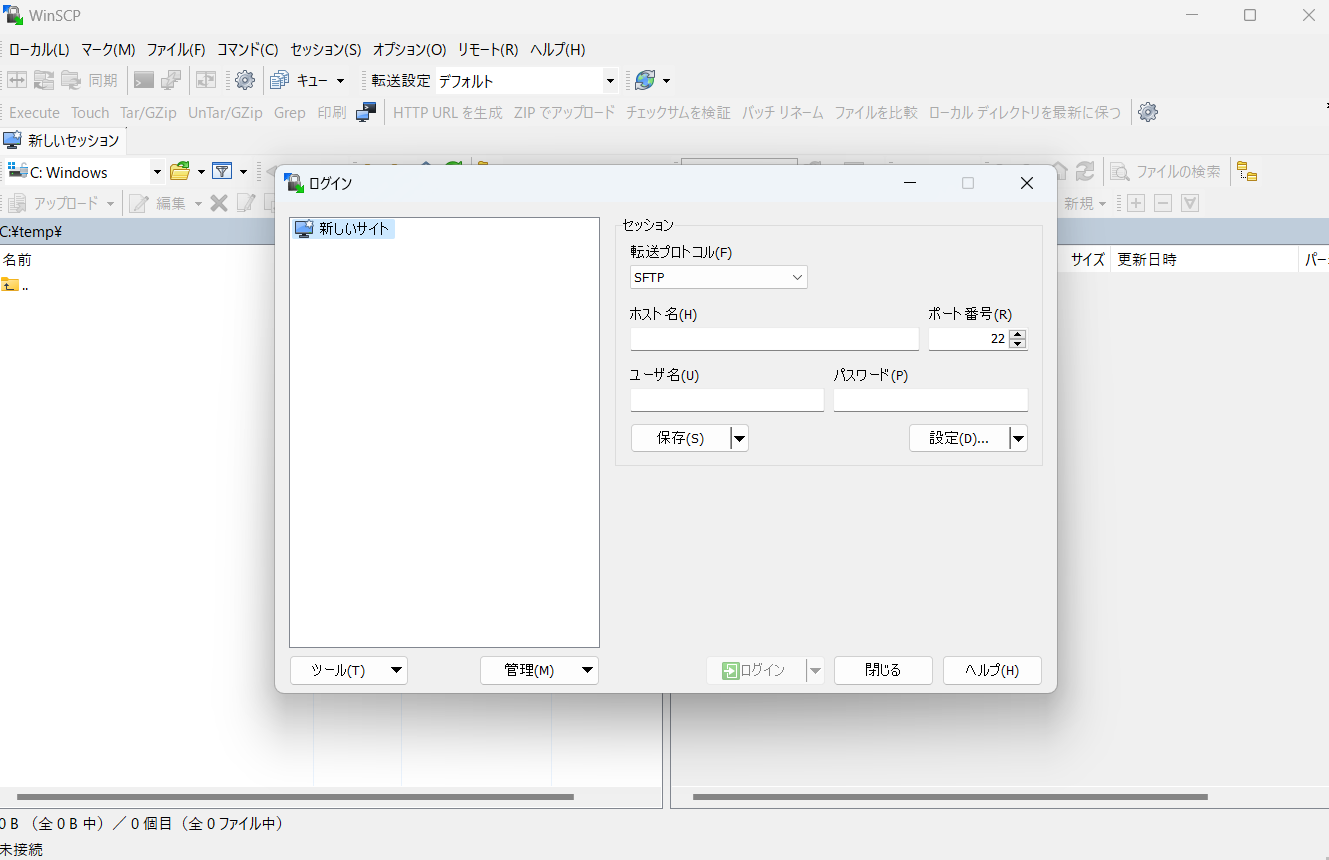The width and height of the screenshot is (1329, 860).
Task: Click the ポート番号 field showing 22
Action: (968, 339)
